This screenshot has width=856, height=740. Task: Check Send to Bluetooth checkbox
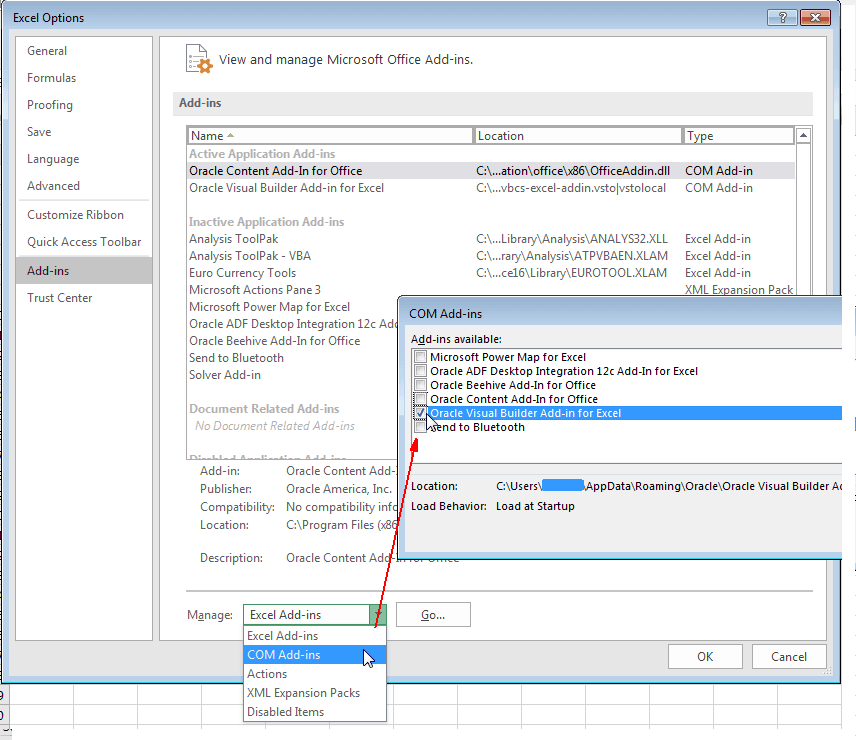point(420,427)
